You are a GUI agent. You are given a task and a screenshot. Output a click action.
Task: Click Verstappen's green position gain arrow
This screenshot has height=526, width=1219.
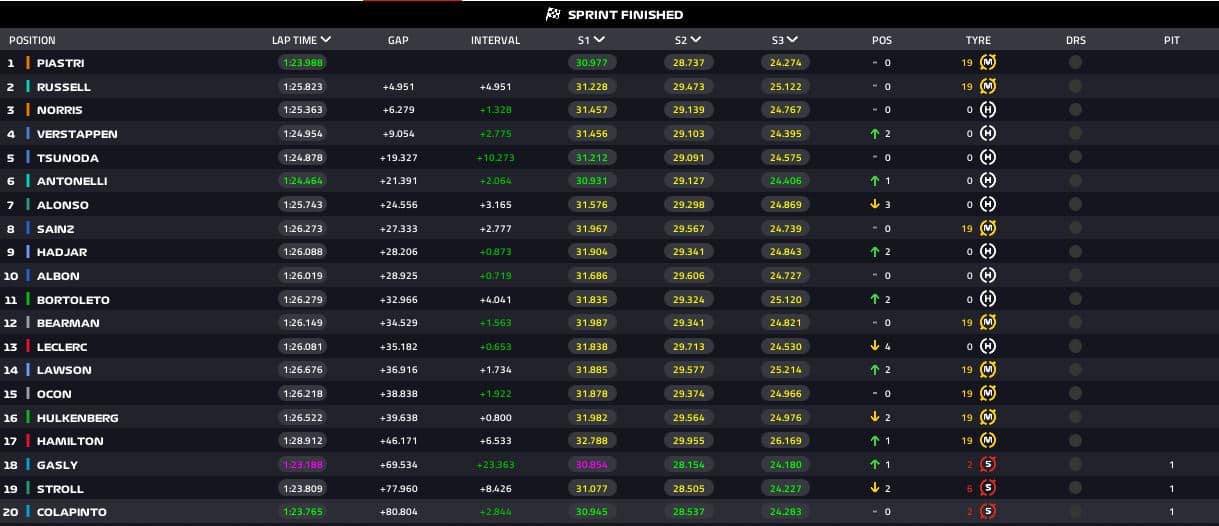pyautogui.click(x=874, y=134)
